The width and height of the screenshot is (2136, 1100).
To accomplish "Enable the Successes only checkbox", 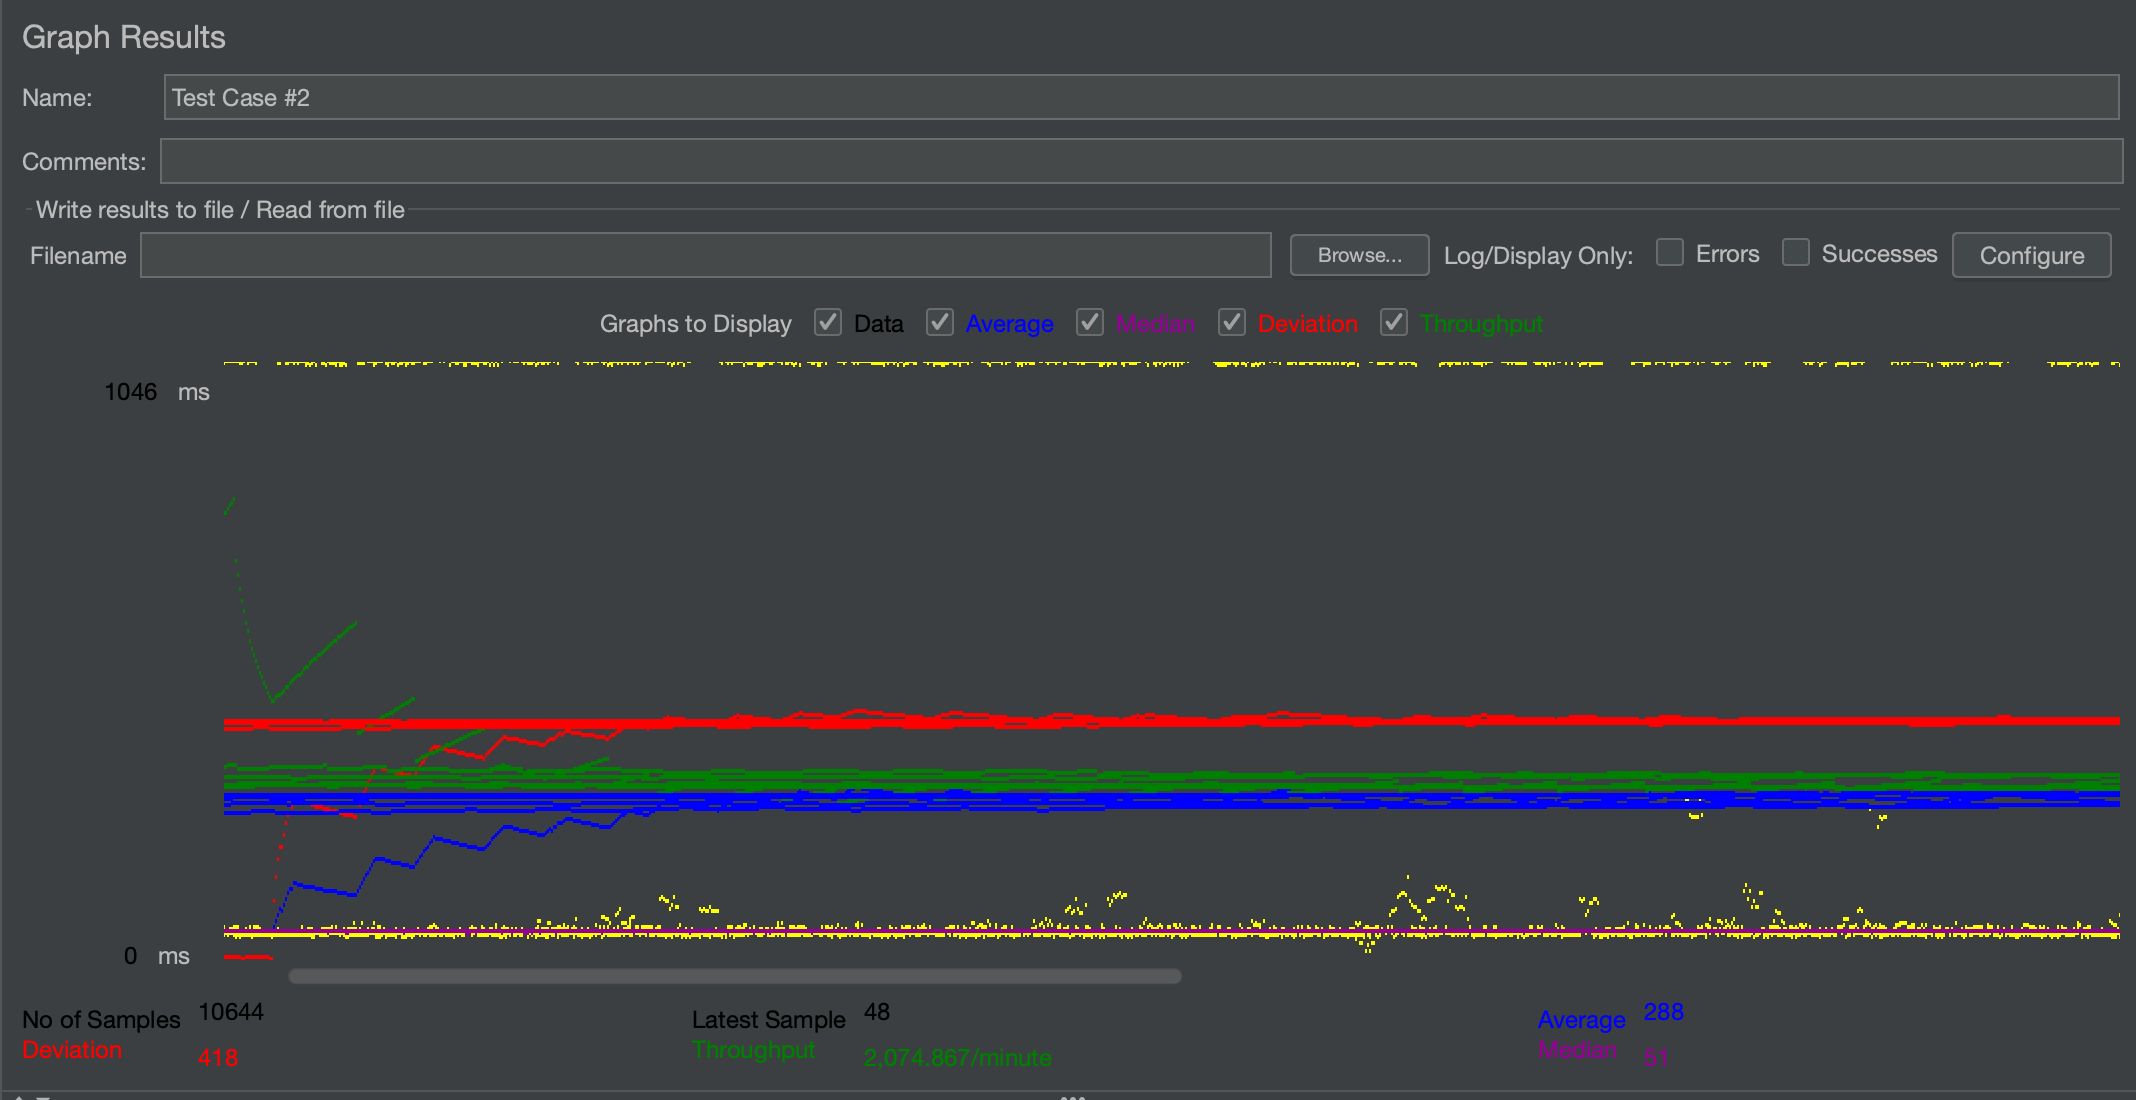I will pyautogui.click(x=1796, y=252).
